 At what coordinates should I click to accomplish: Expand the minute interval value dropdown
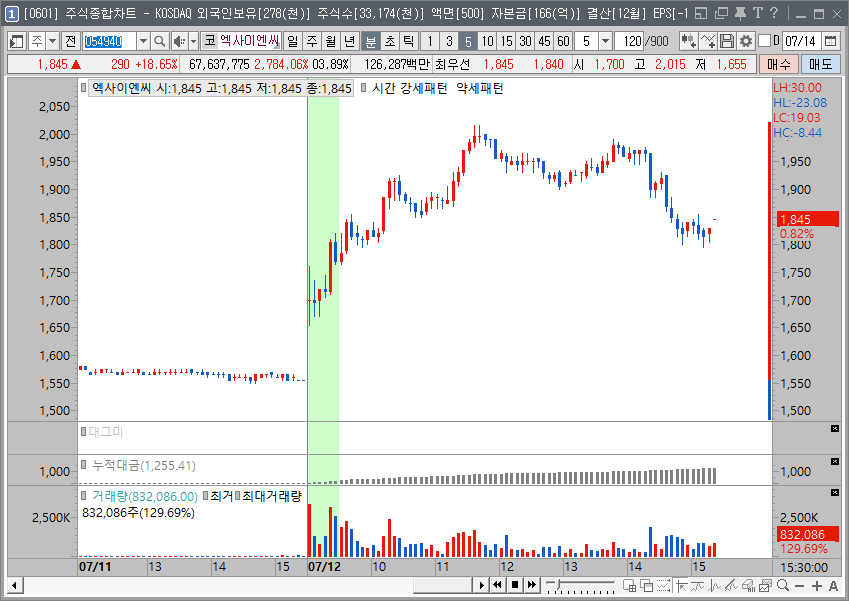click(605, 41)
